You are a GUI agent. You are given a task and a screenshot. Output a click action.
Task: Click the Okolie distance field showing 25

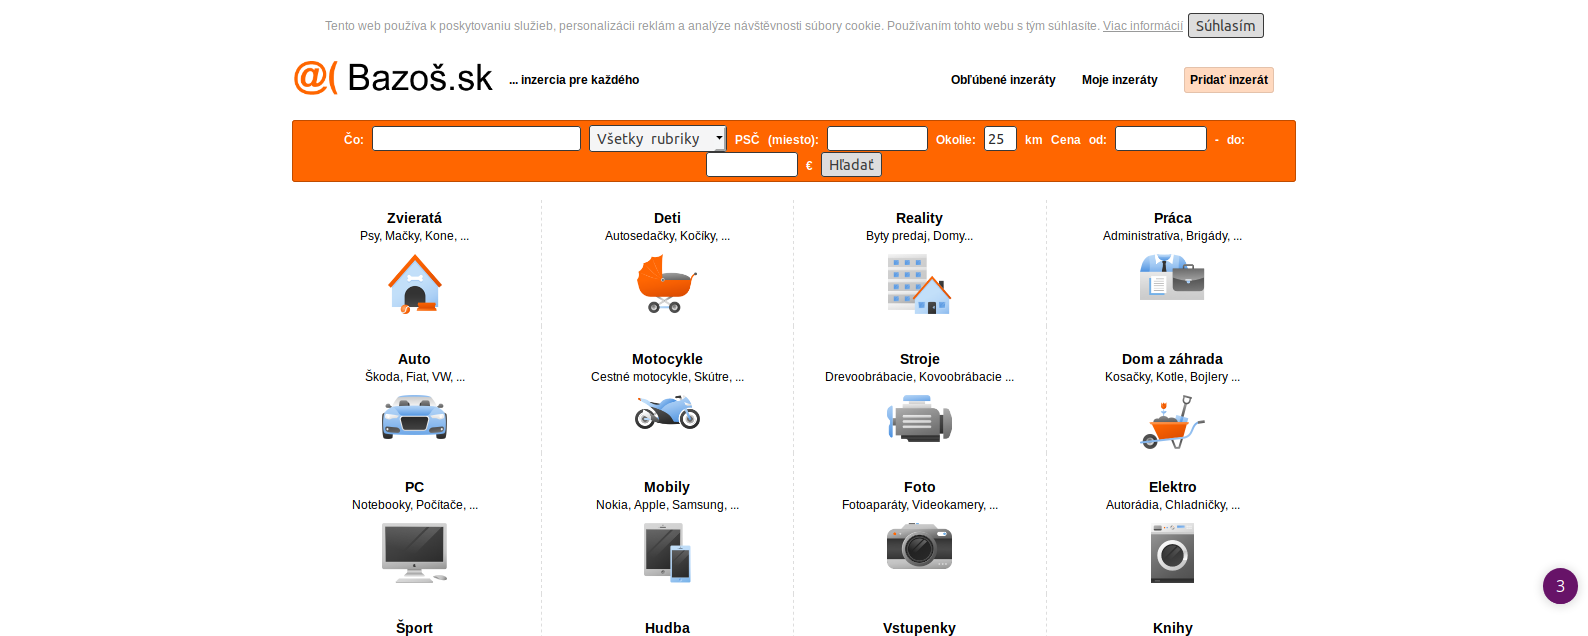(x=1000, y=139)
